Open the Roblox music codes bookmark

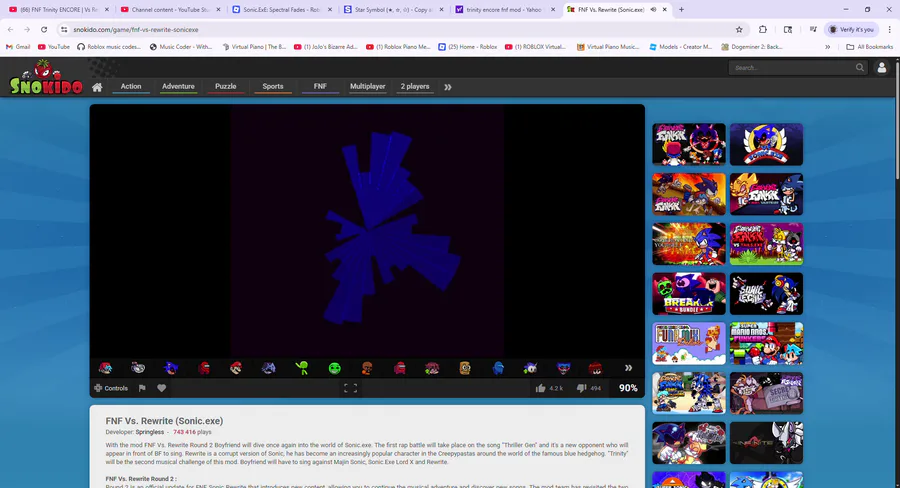point(109,47)
